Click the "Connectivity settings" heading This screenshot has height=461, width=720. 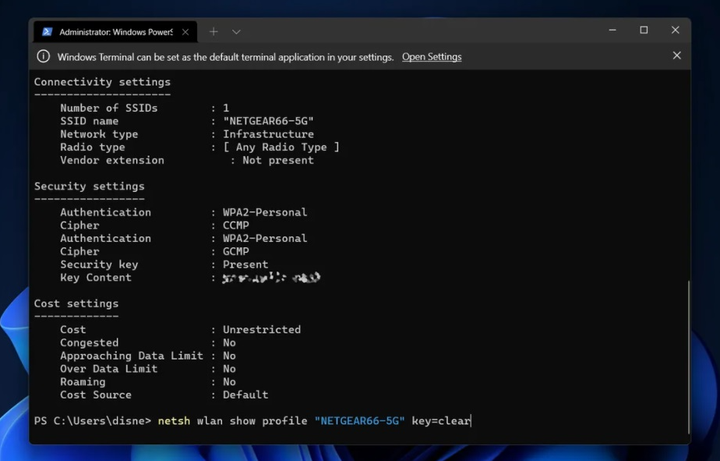coord(102,82)
